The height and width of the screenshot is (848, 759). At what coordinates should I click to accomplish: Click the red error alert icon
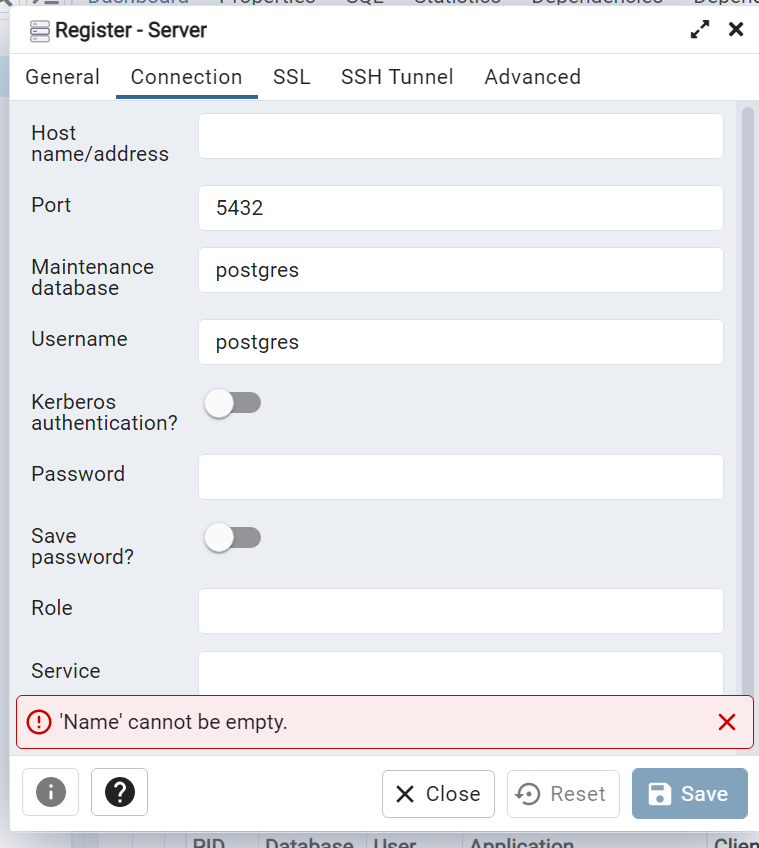point(38,722)
